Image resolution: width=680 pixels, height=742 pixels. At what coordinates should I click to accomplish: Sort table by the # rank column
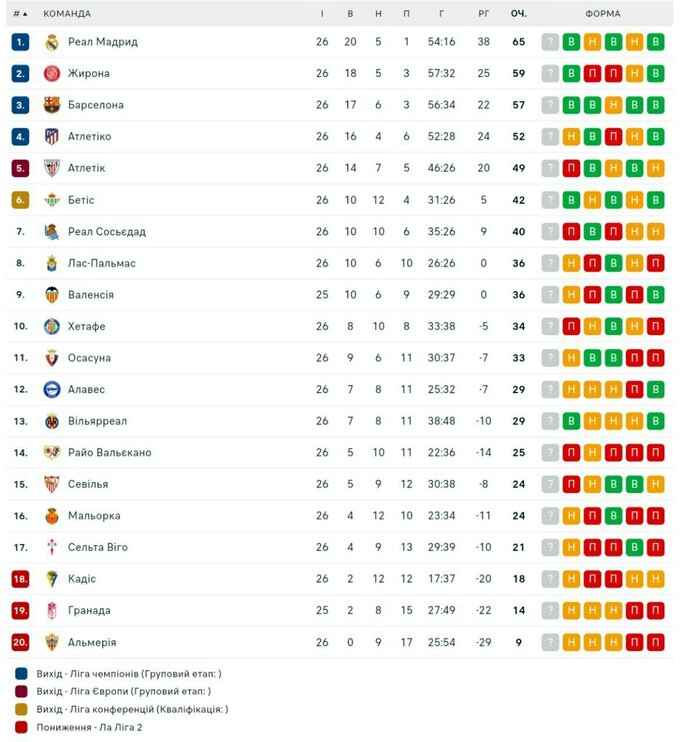[x=20, y=14]
